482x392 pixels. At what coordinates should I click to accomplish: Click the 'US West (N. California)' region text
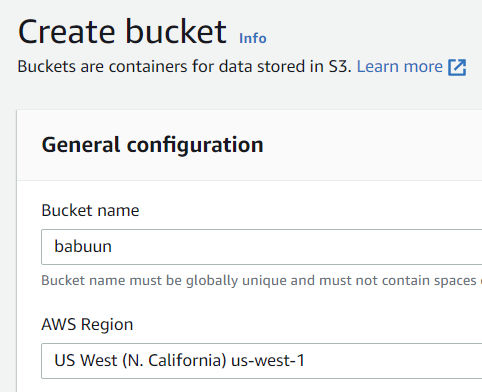[x=140, y=360]
